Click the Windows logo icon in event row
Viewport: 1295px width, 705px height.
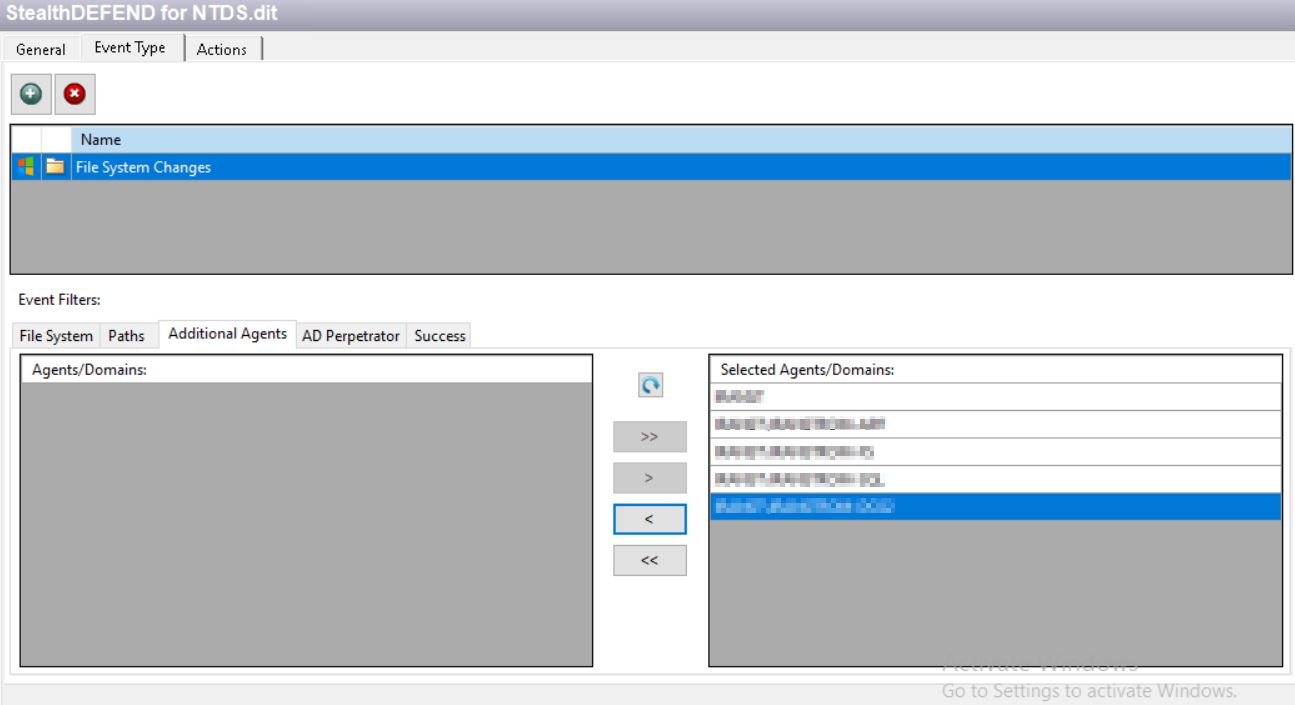click(x=26, y=168)
